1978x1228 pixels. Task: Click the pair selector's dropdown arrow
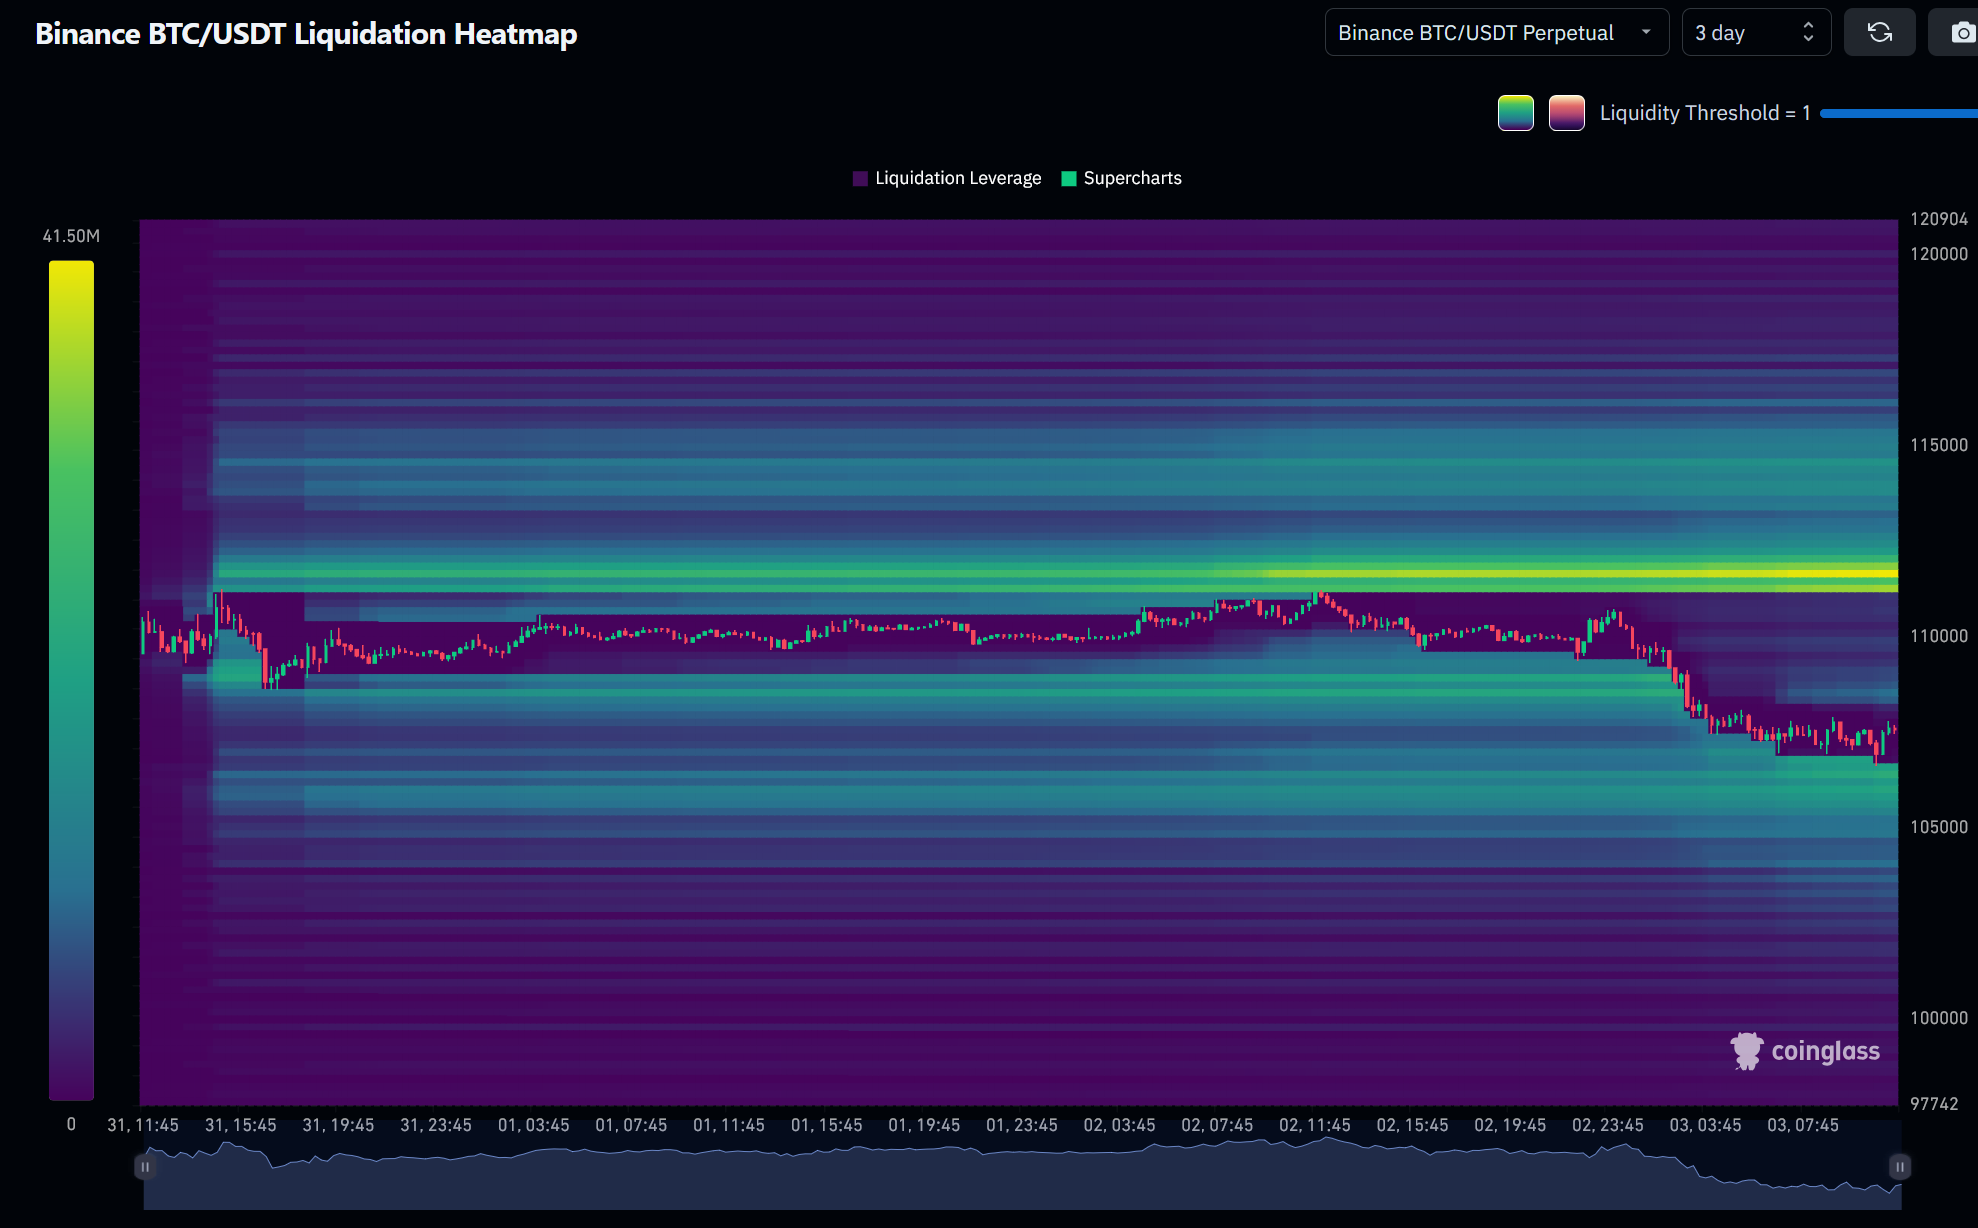[1646, 33]
